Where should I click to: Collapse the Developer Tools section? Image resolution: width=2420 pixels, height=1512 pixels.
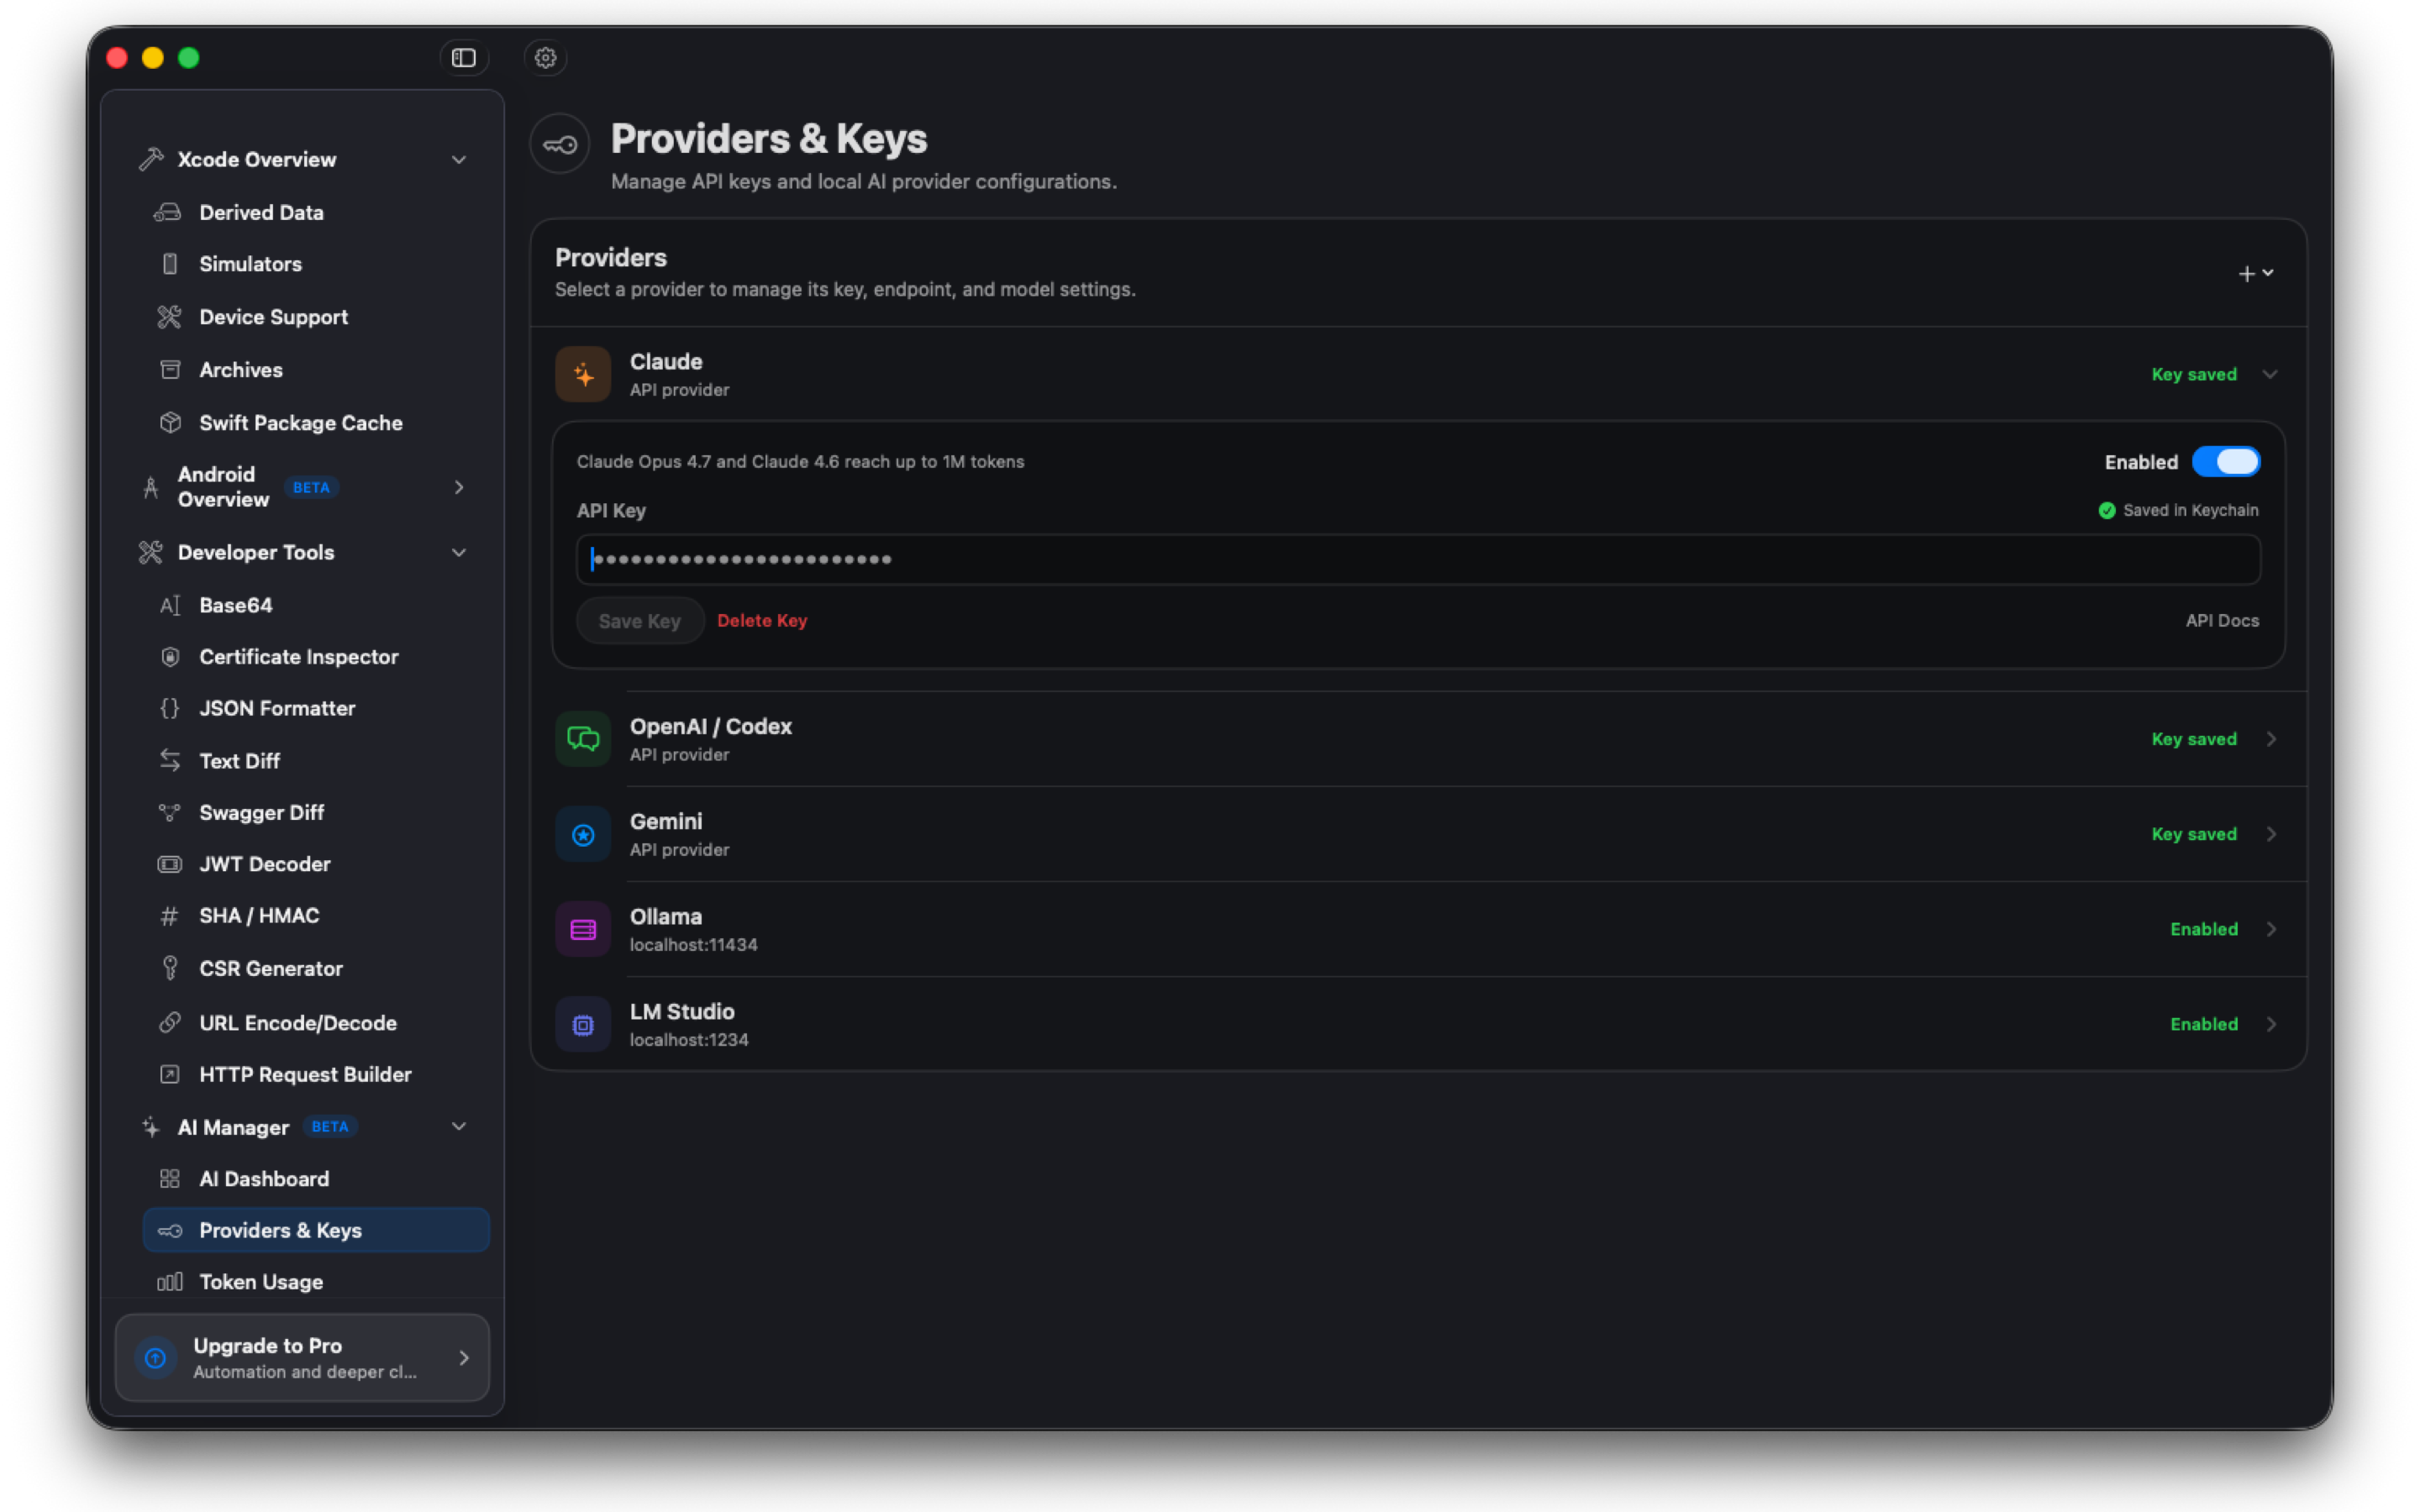pyautogui.click(x=459, y=553)
